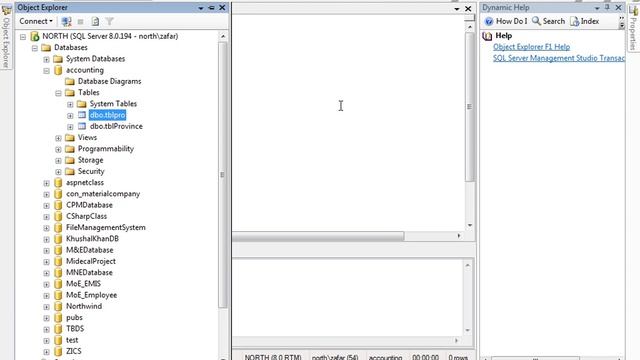
Task: Click the Refresh icon in Object Explorer toolbar
Action: [x=95, y=21]
